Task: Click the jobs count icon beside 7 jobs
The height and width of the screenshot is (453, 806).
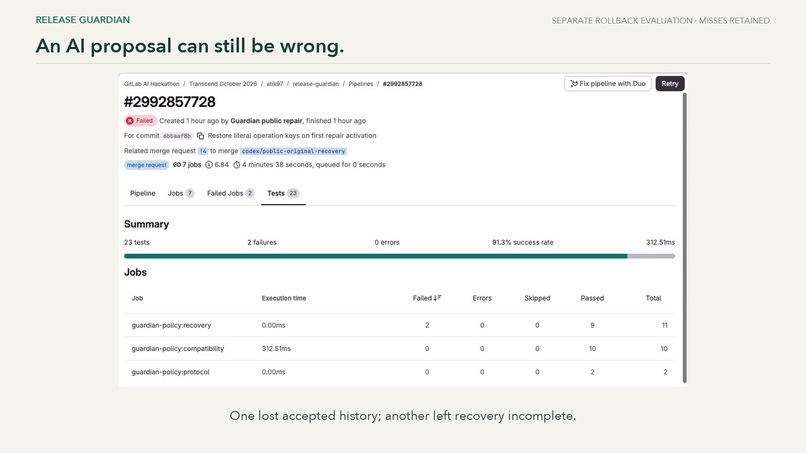Action: [x=177, y=165]
